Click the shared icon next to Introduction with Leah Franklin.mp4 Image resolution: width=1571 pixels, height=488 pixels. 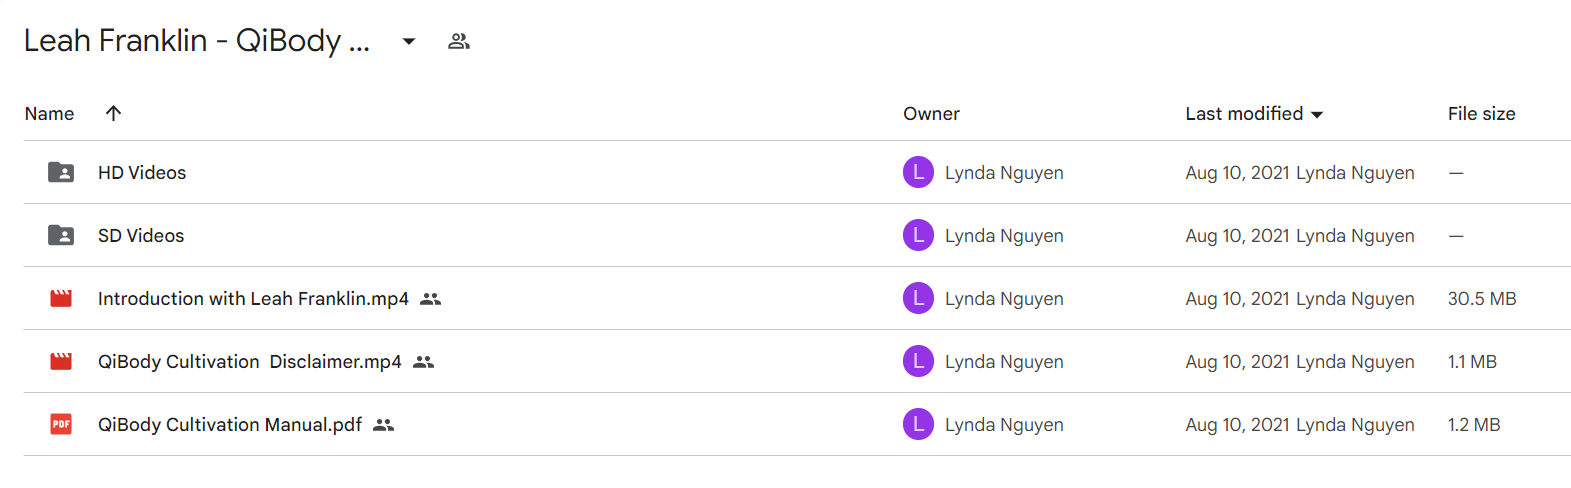(431, 299)
